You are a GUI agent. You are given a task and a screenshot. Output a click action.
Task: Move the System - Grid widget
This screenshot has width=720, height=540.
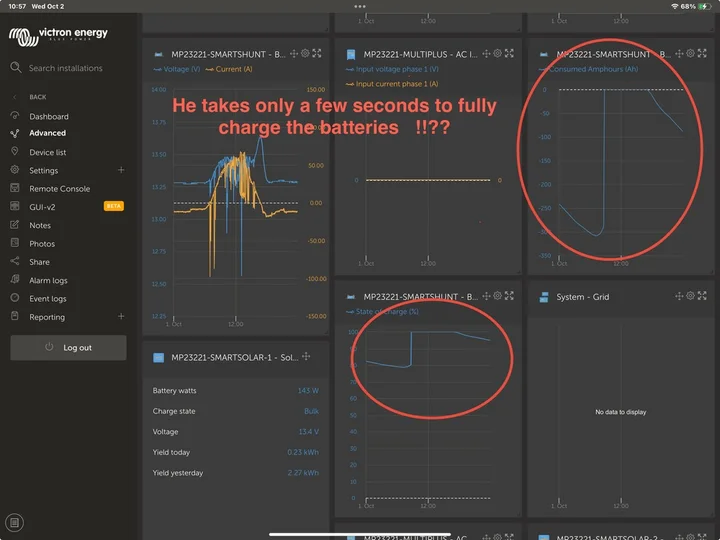[679, 296]
